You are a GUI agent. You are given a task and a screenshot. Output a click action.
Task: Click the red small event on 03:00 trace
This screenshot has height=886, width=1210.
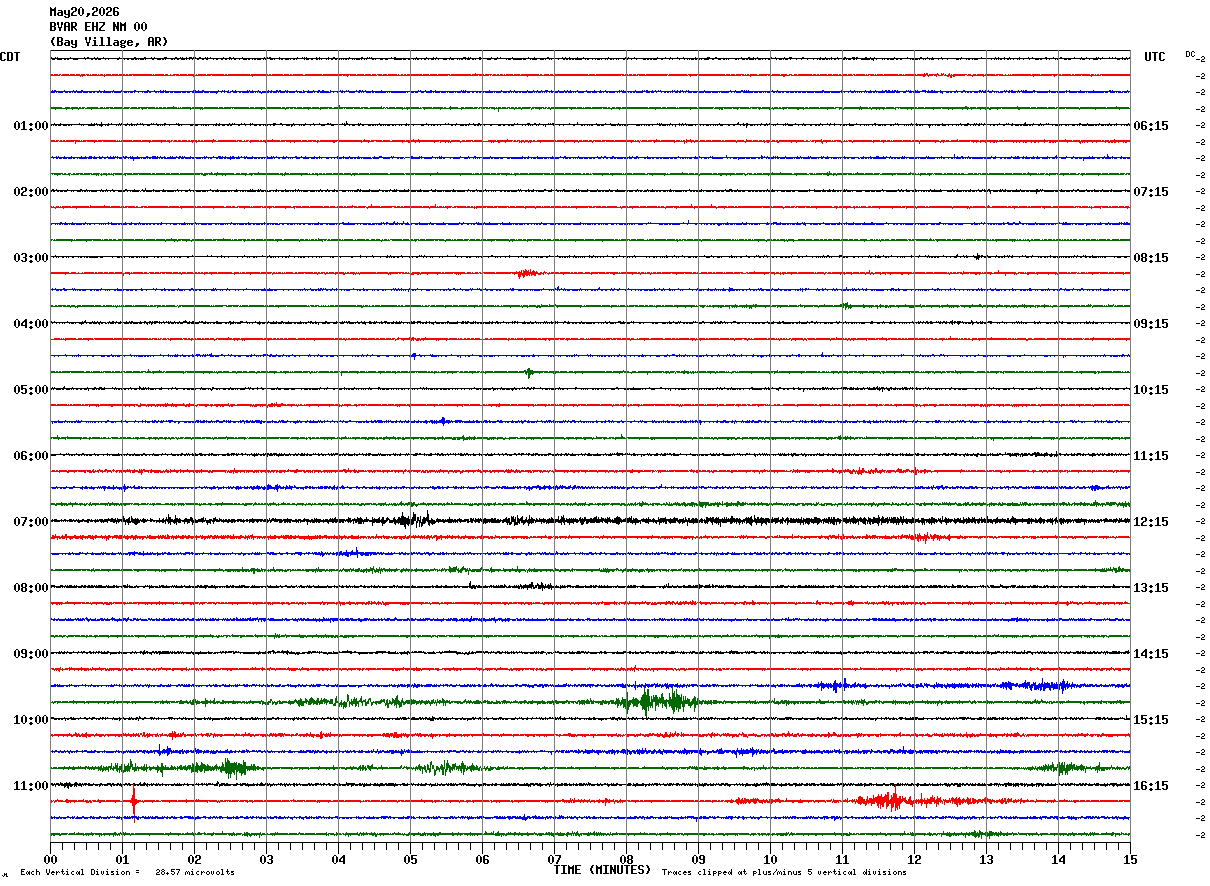click(527, 273)
